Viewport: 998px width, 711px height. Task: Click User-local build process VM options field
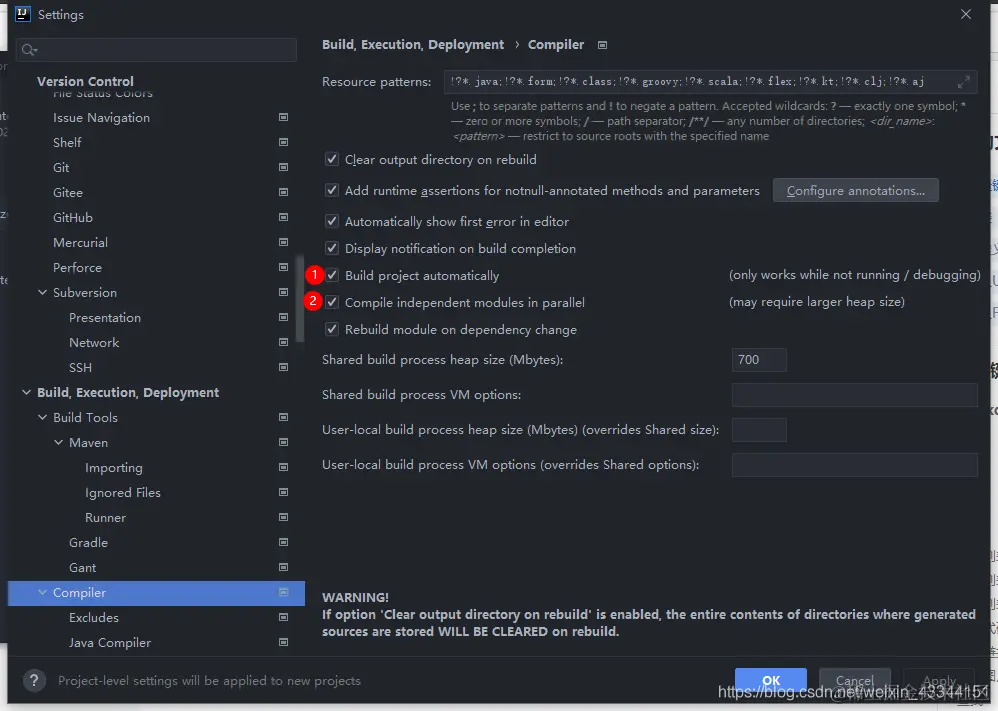point(854,465)
